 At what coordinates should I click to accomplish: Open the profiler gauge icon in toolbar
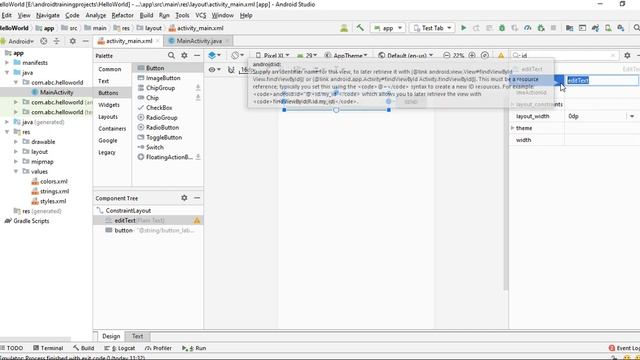(x=527, y=28)
